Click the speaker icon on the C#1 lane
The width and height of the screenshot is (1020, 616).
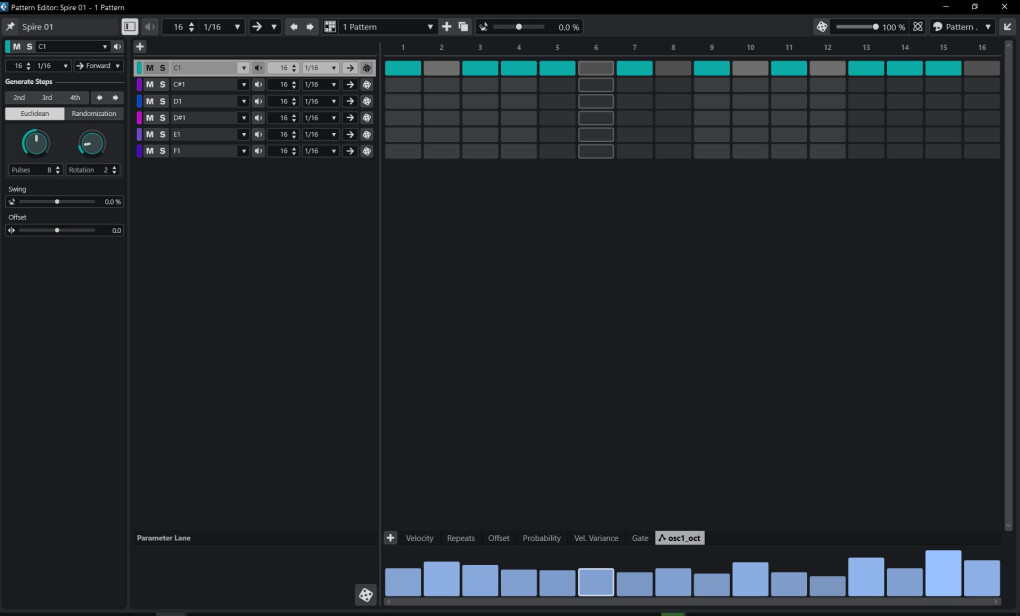click(258, 85)
